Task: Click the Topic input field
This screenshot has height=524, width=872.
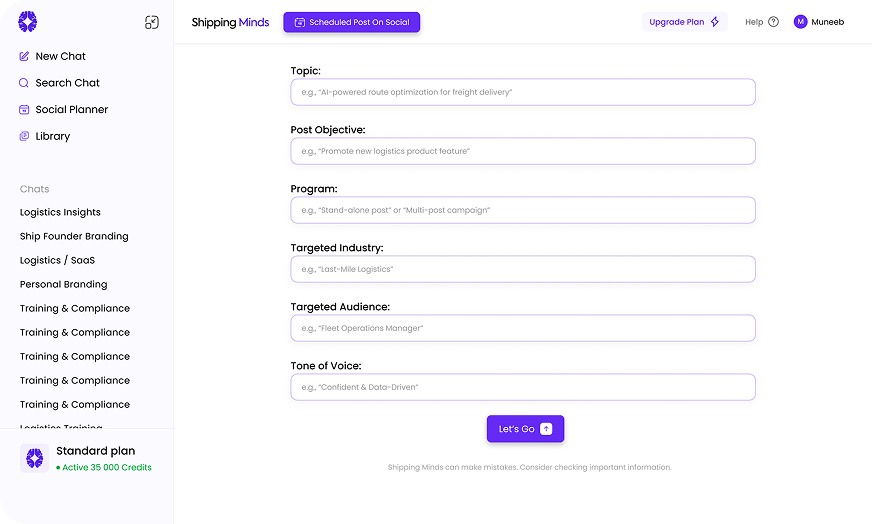Action: click(522, 92)
